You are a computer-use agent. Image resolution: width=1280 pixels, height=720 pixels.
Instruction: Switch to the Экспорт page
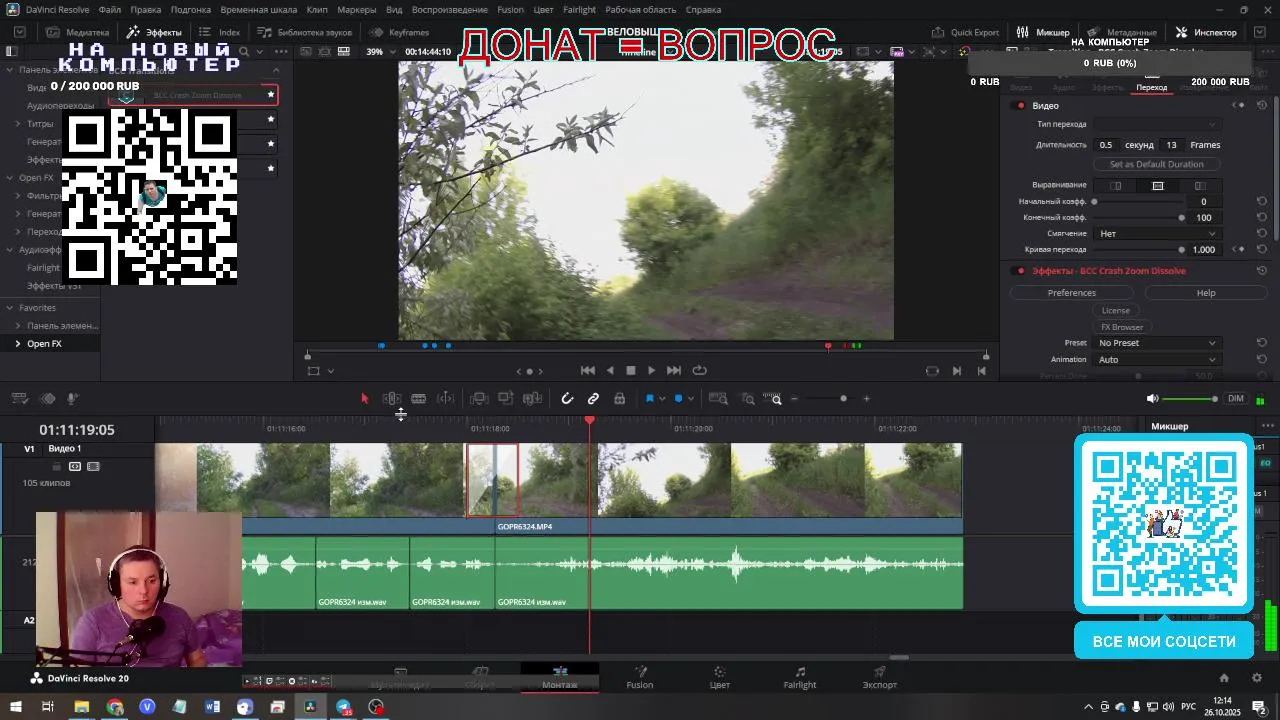(x=880, y=678)
